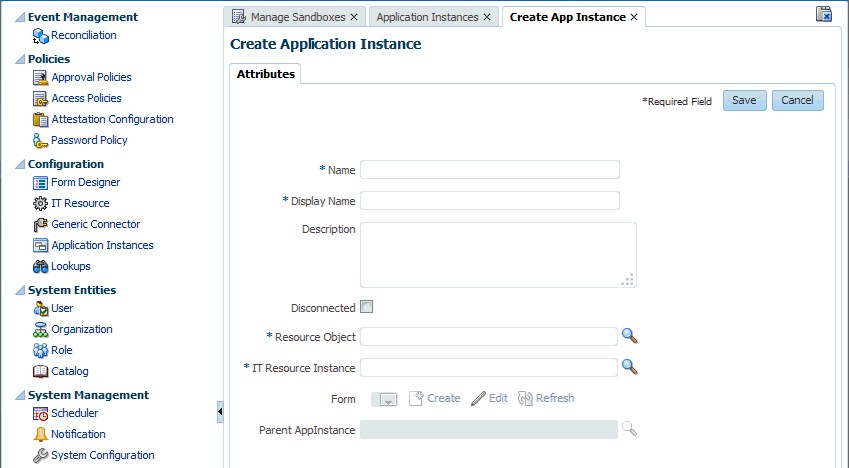Click the close-all-tabs icon at top right
Screen dimensions: 849x468
coord(824,14)
